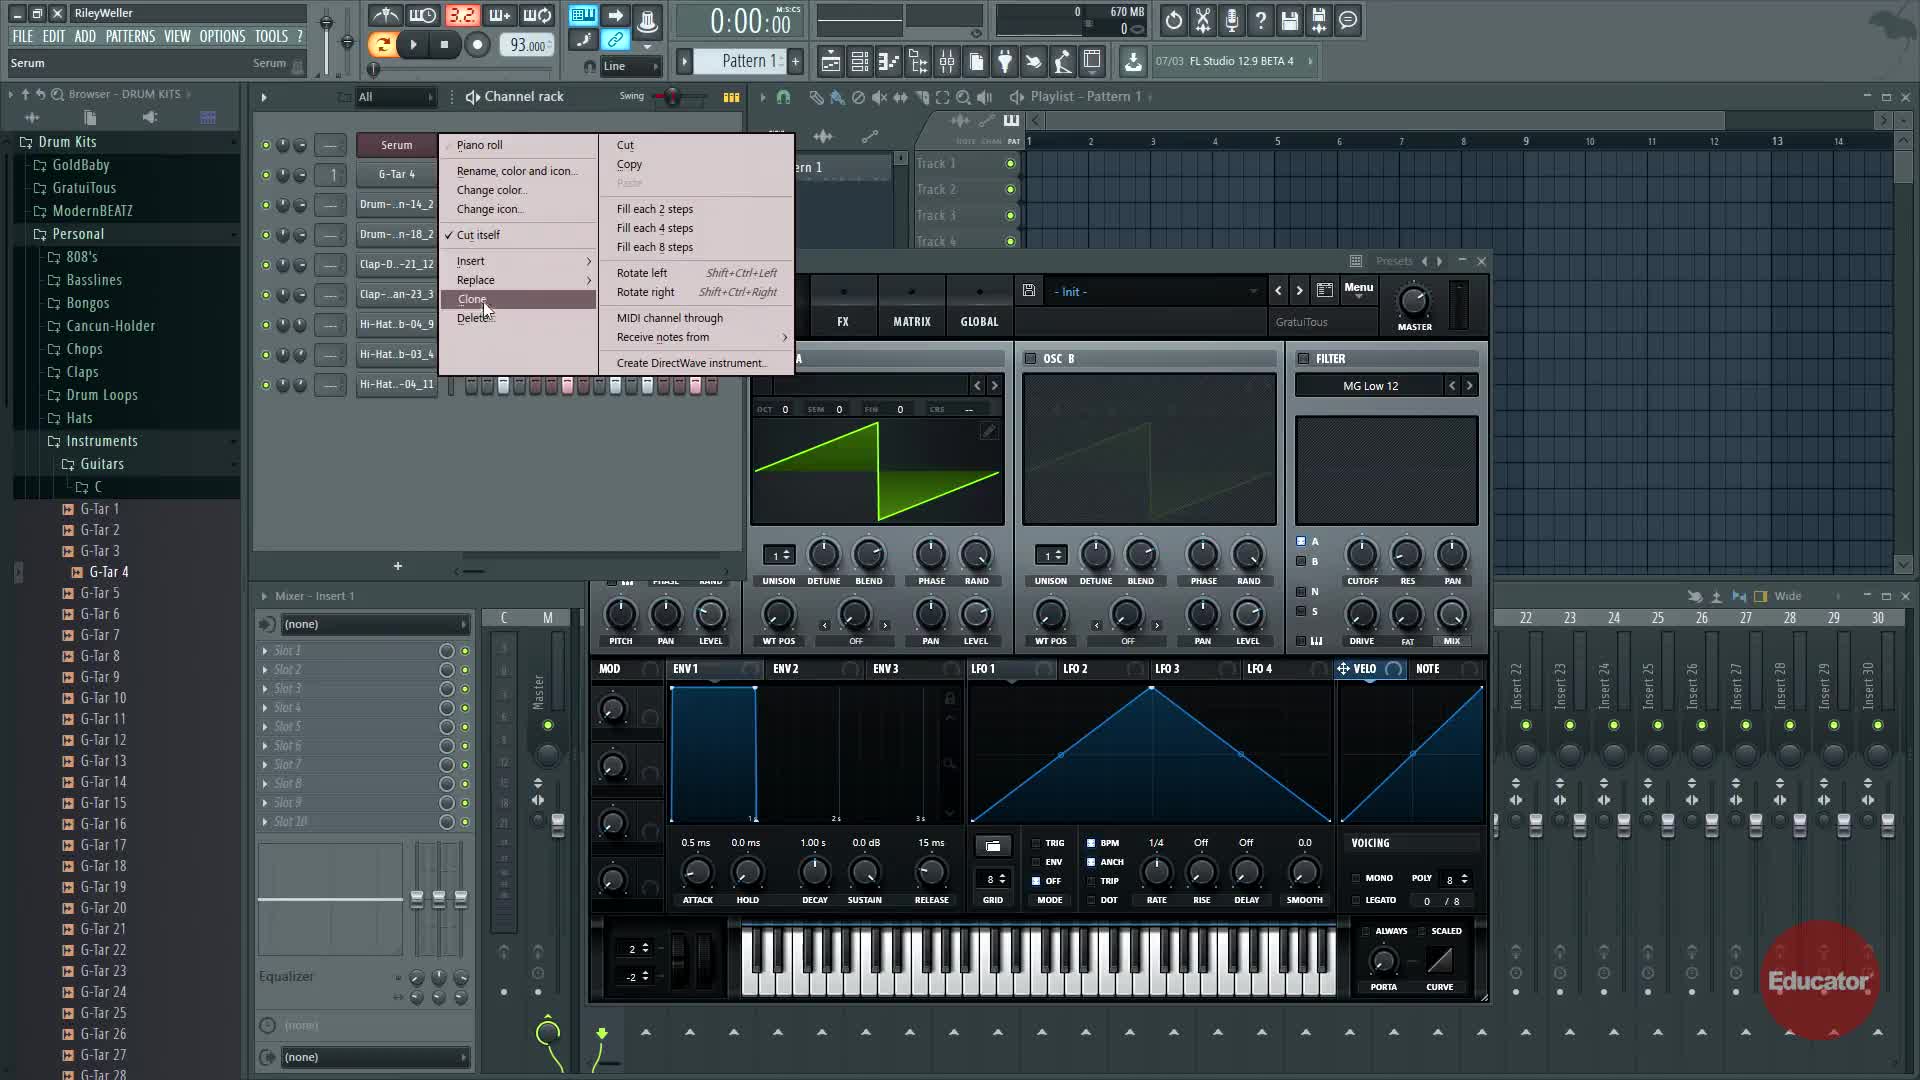Collapse the Guitars folder in browser
Viewport: 1920px width, 1080px height.
tap(101, 464)
